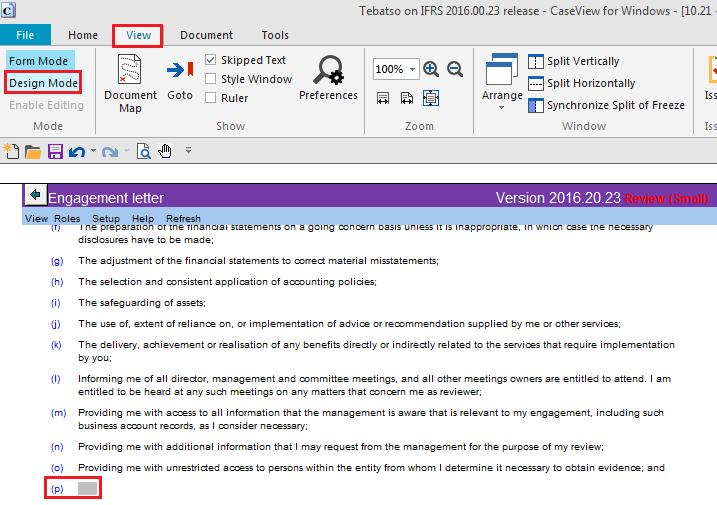Viewport: 717px width, 505px height.
Task: Click the zoom in magnifier
Action: point(432,69)
